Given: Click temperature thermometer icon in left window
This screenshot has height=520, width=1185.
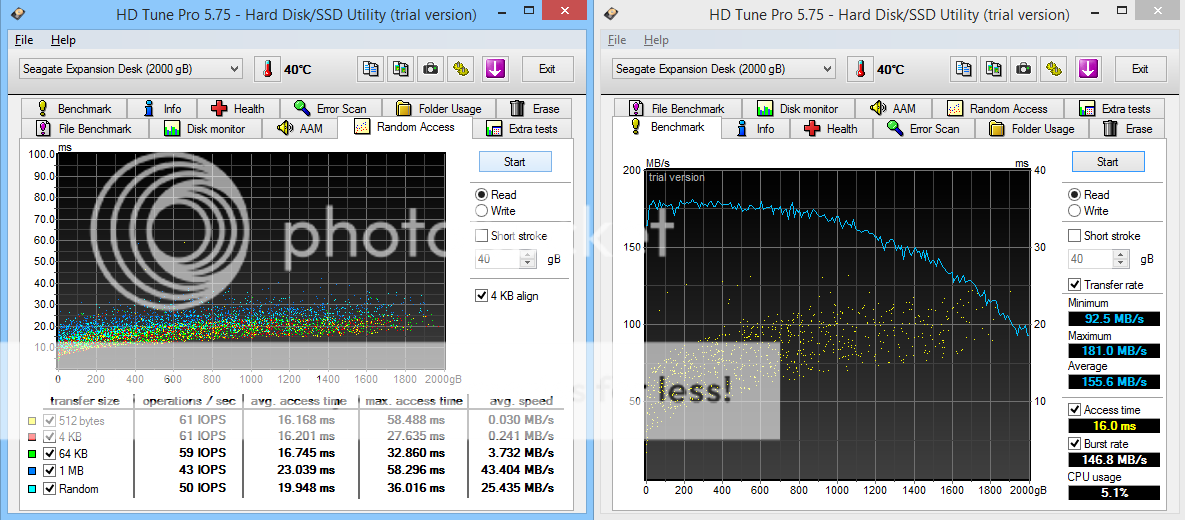Looking at the screenshot, I should (267, 69).
